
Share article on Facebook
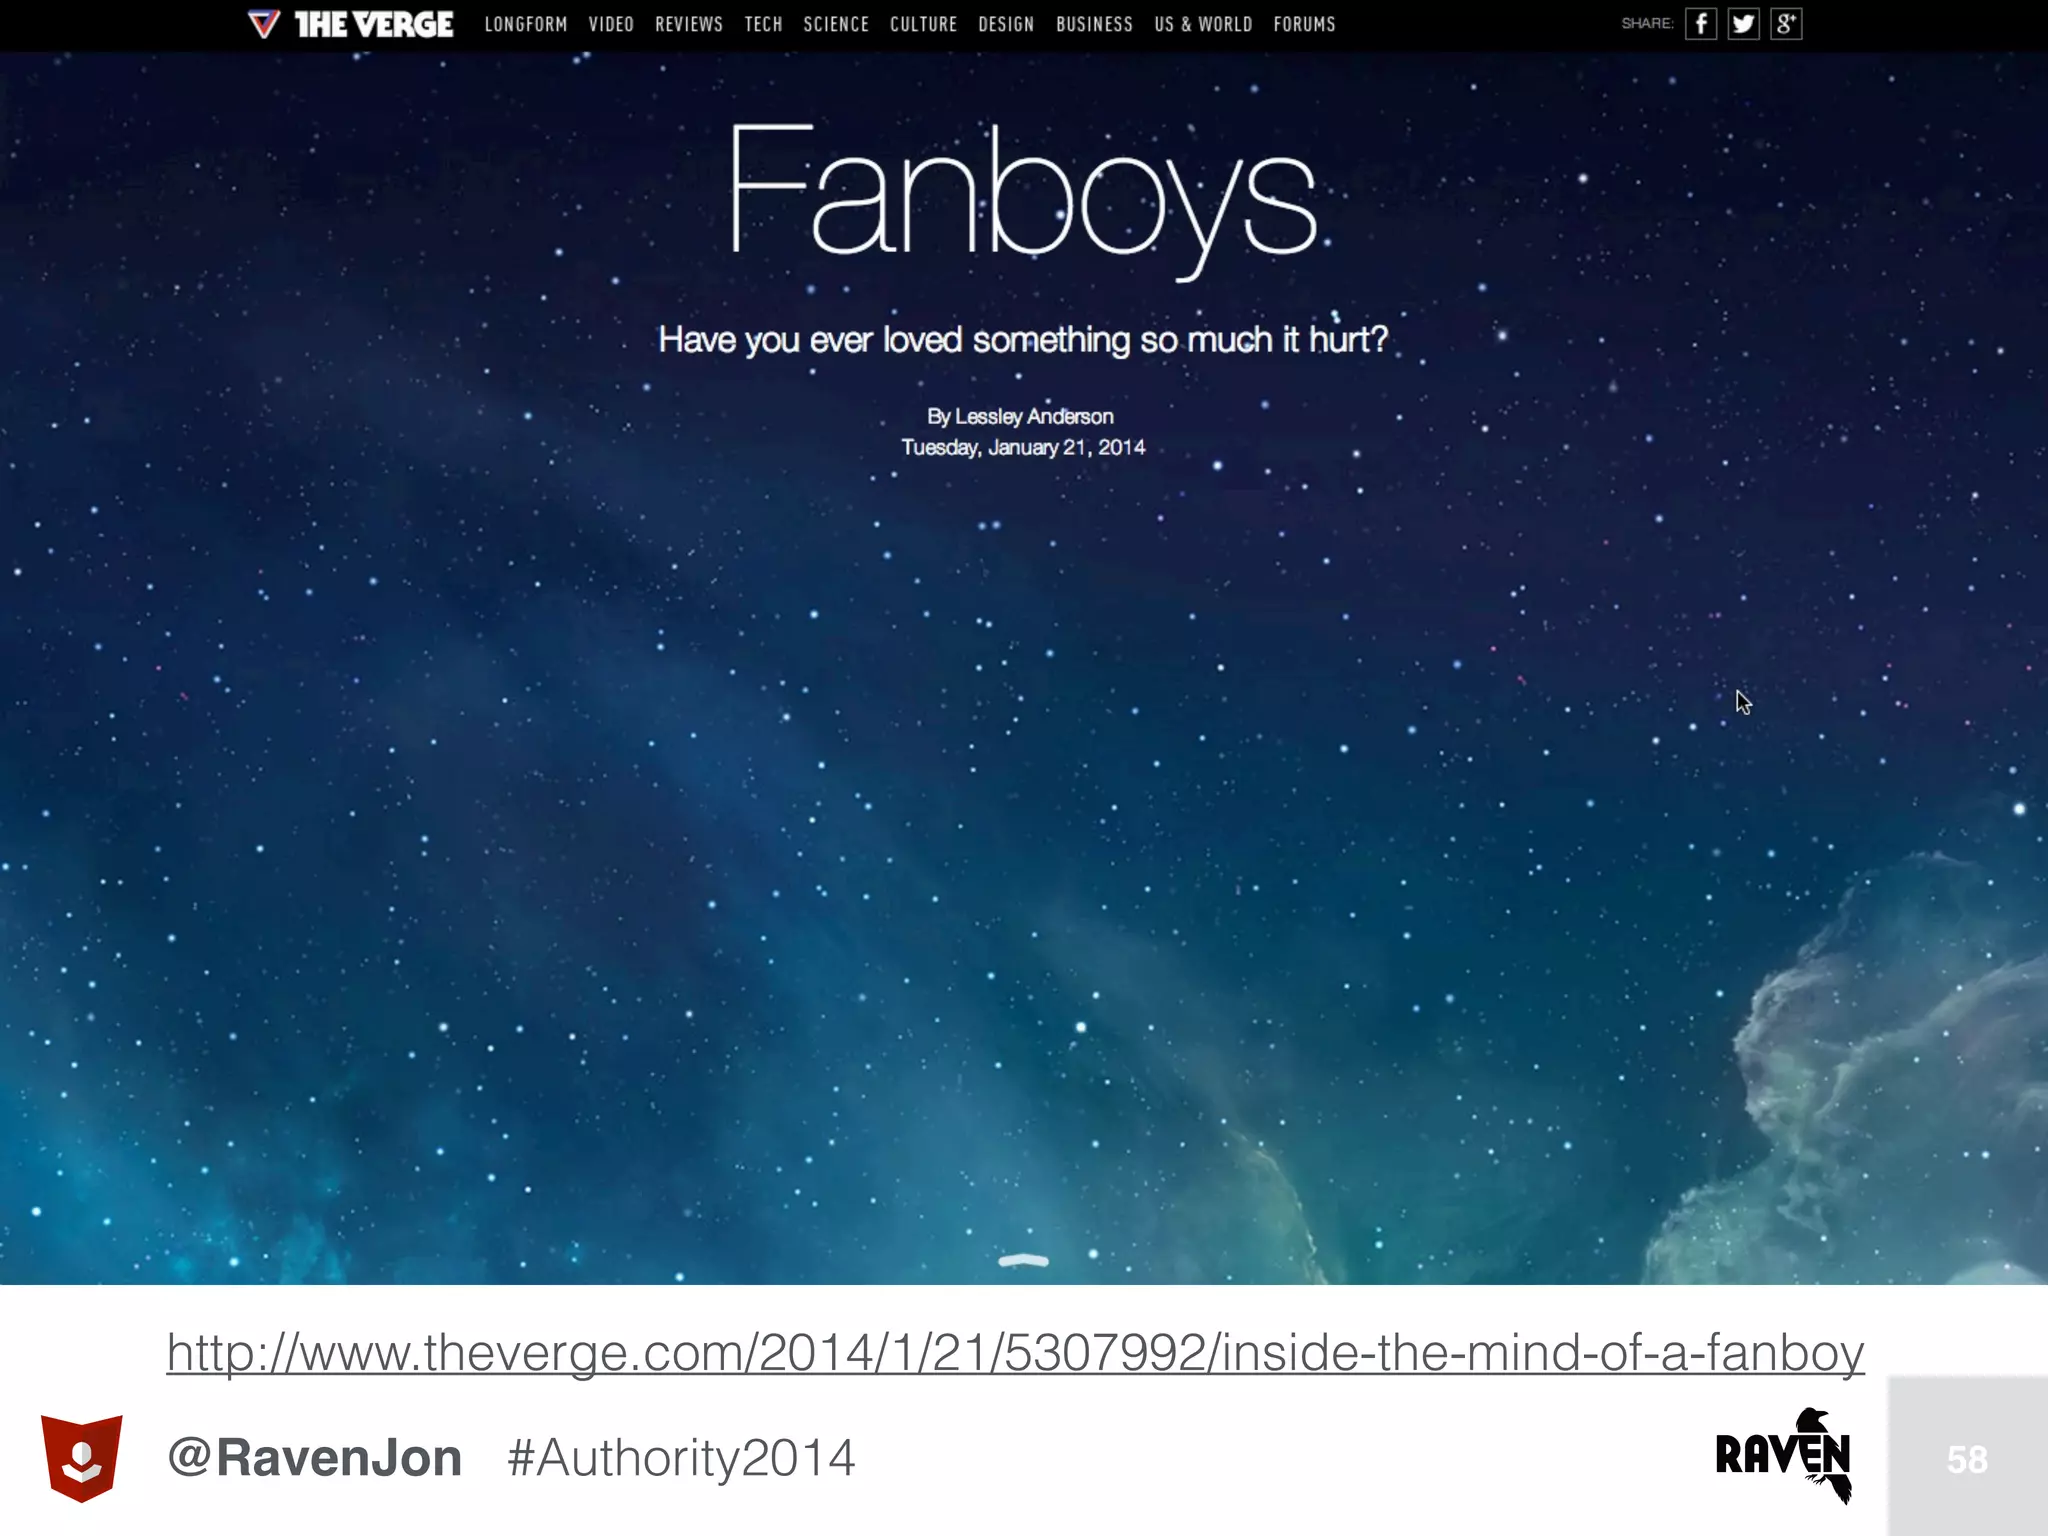tap(1701, 24)
